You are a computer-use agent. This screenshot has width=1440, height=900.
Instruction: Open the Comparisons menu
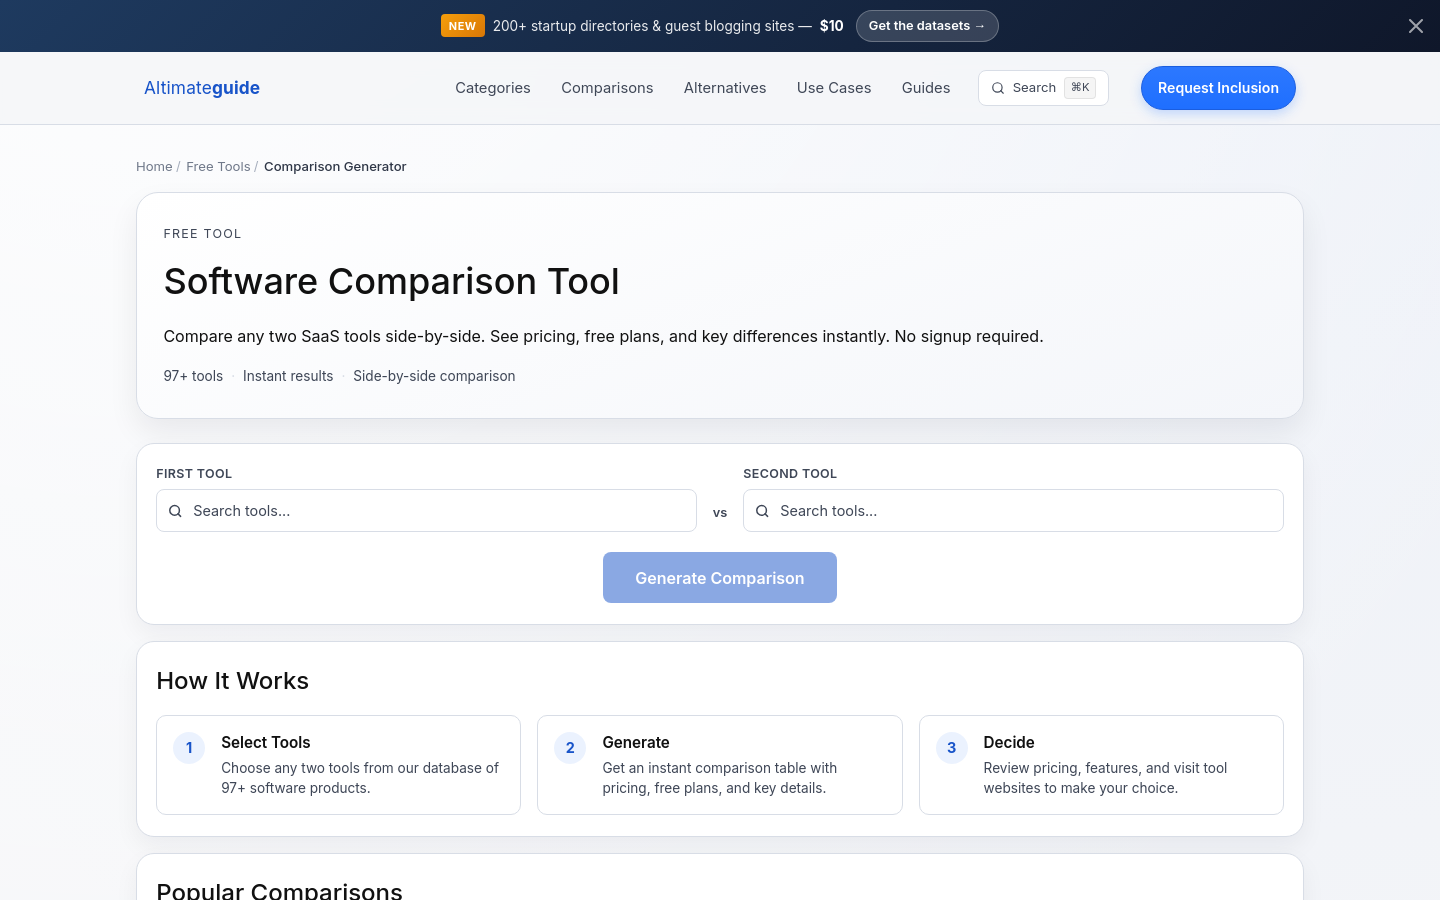pyautogui.click(x=607, y=88)
